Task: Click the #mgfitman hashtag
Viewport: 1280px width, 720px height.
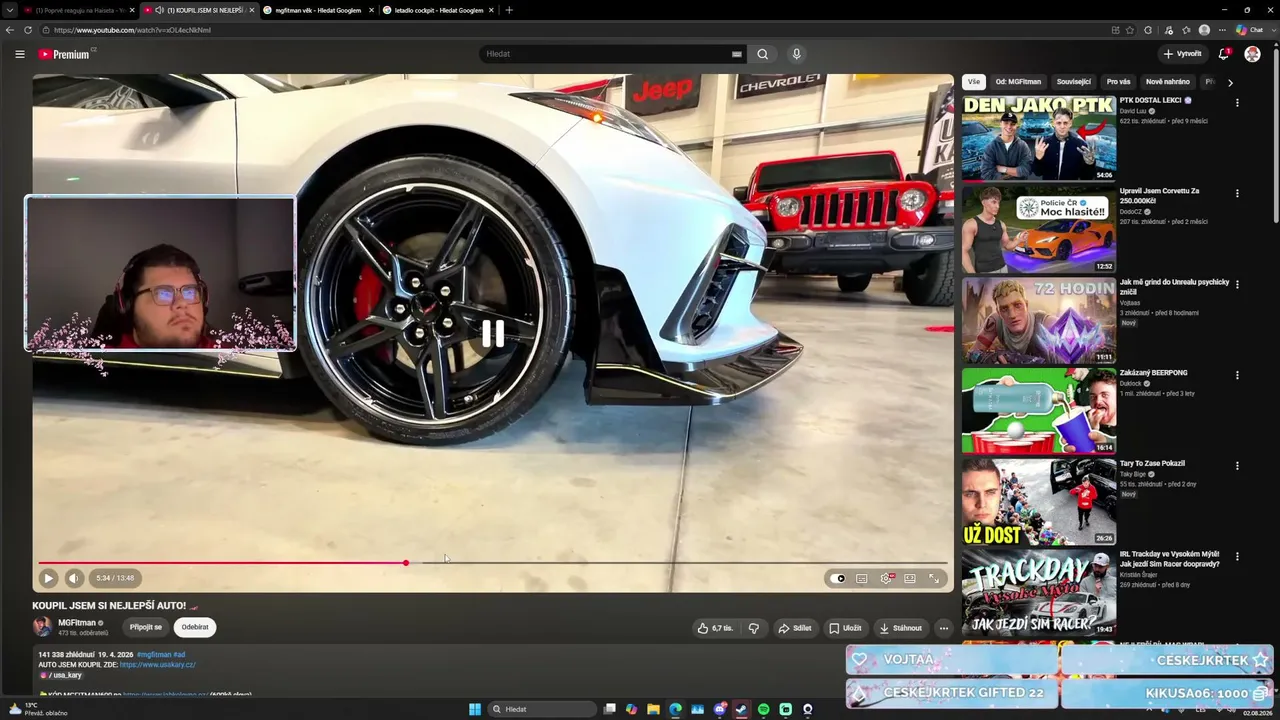Action: pos(154,654)
